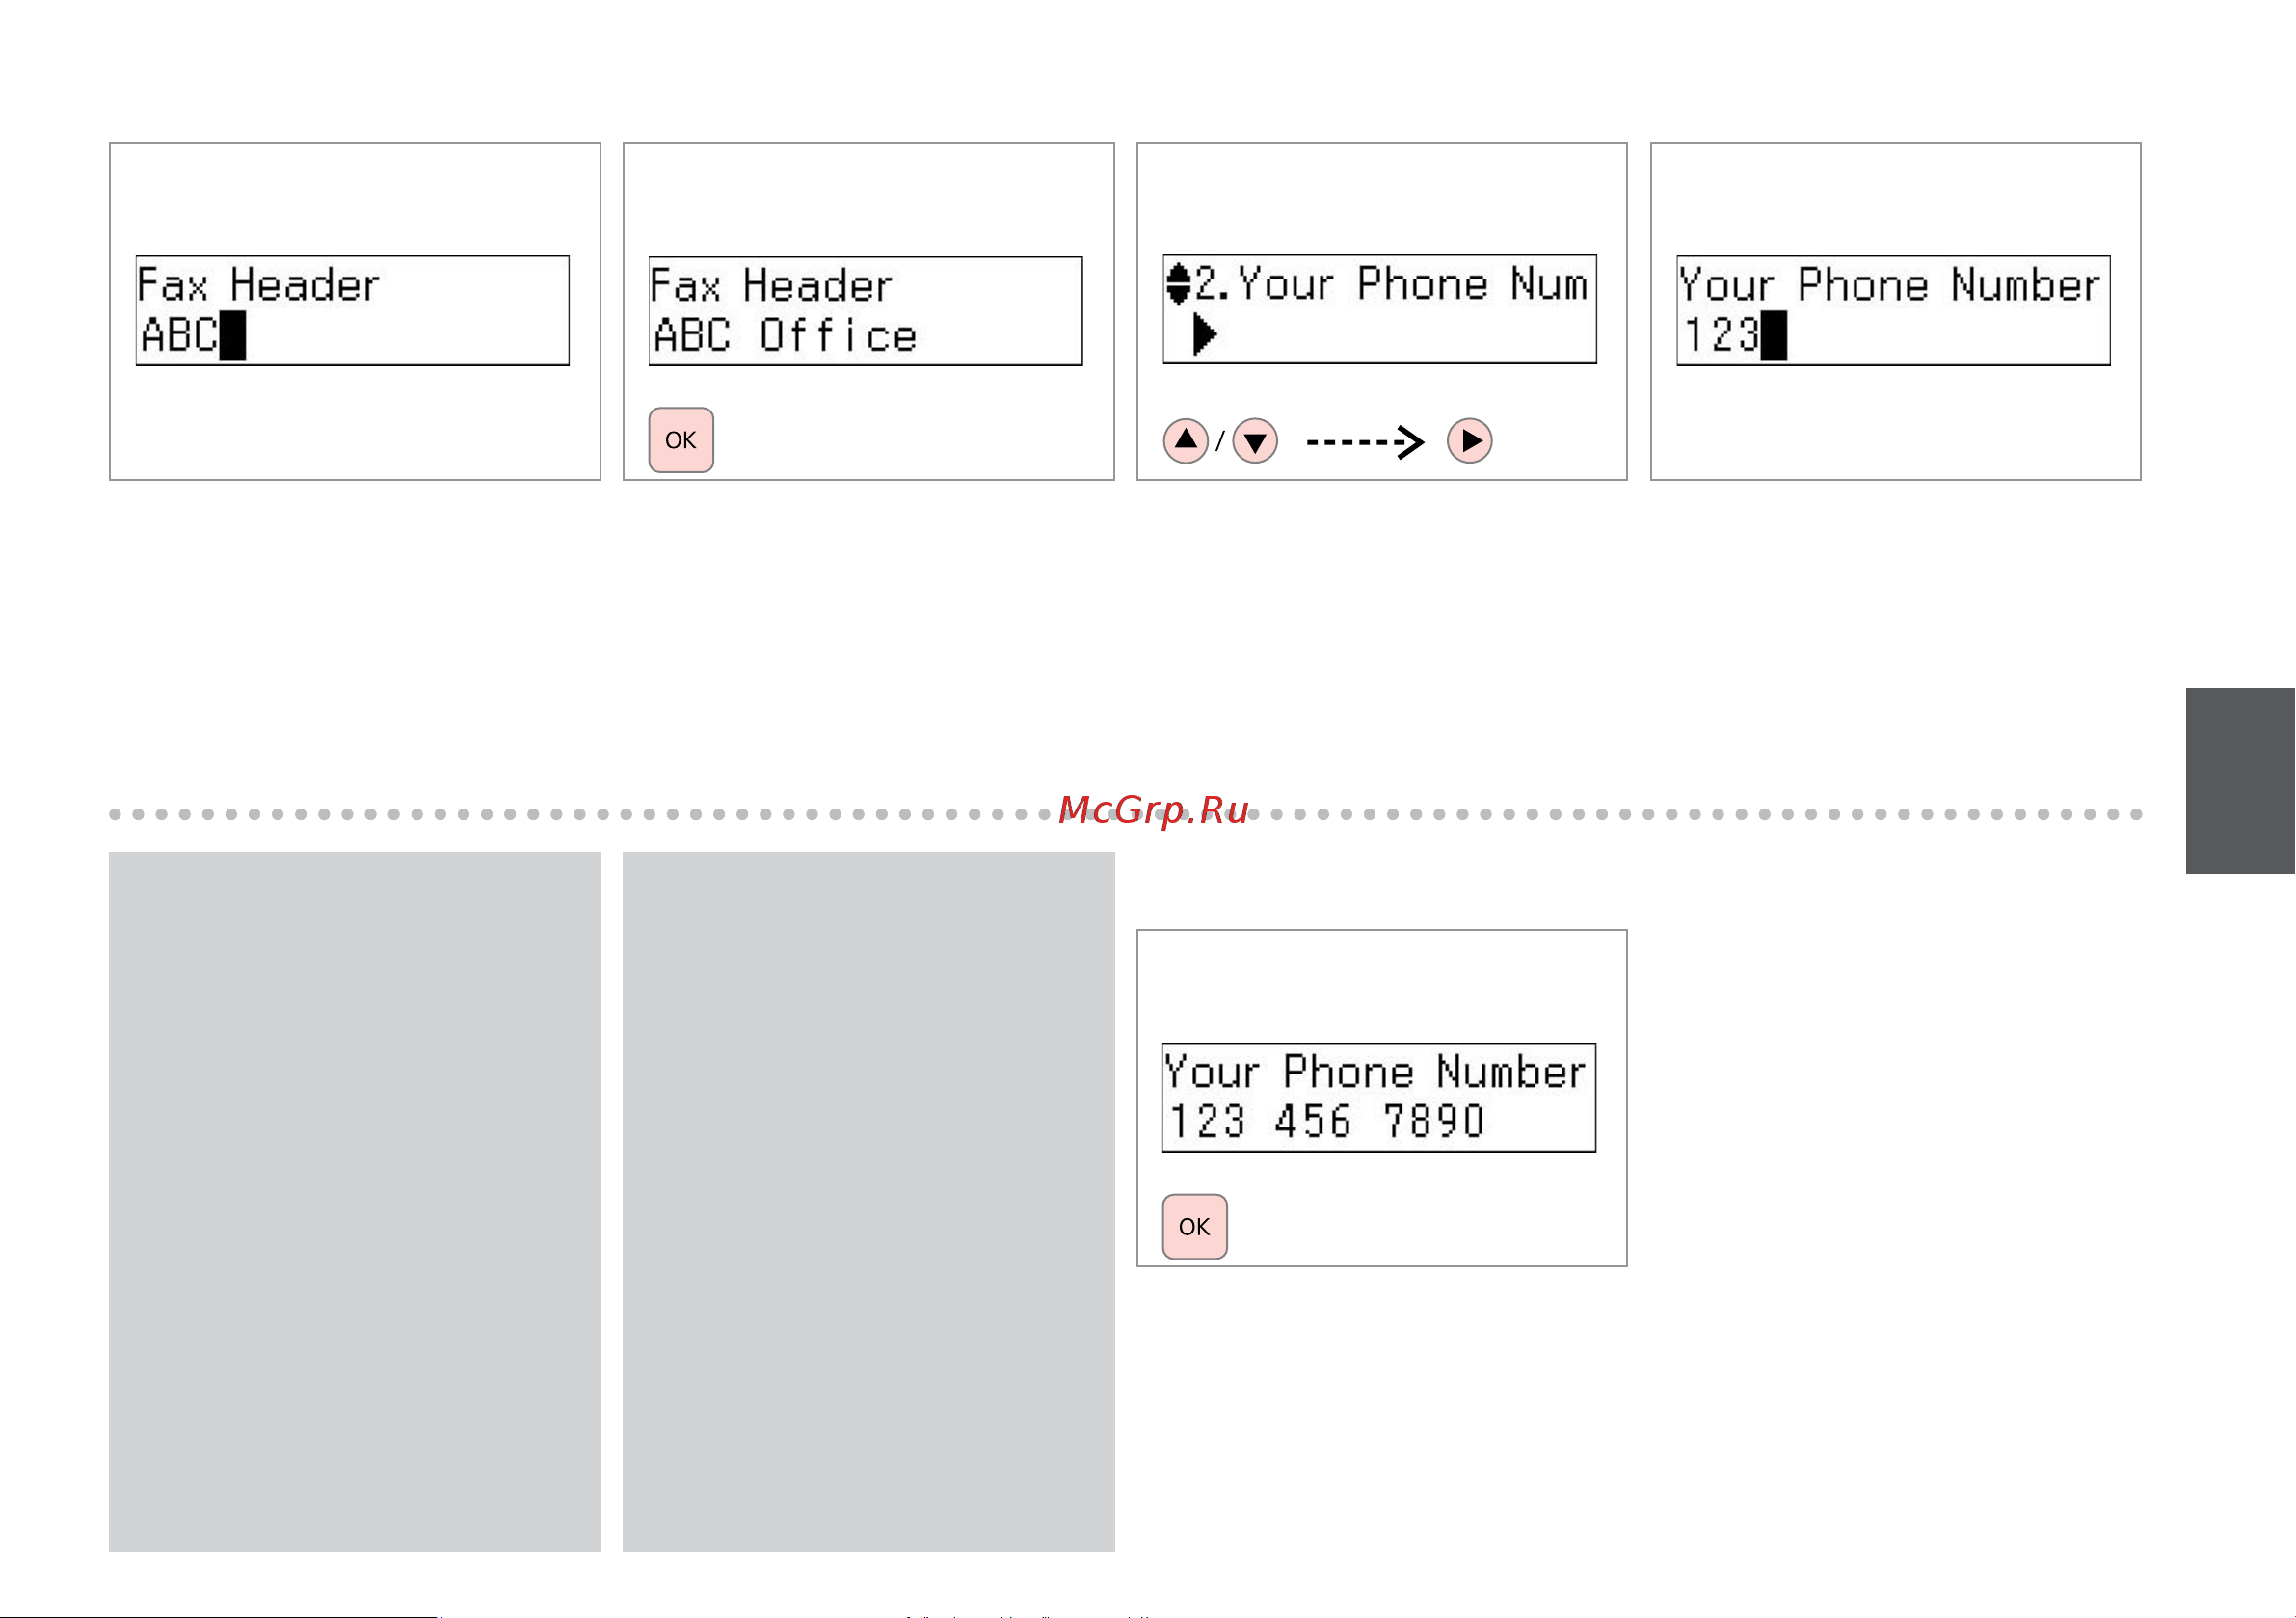
Task: Click the pink up arrow button
Action: [1186, 441]
